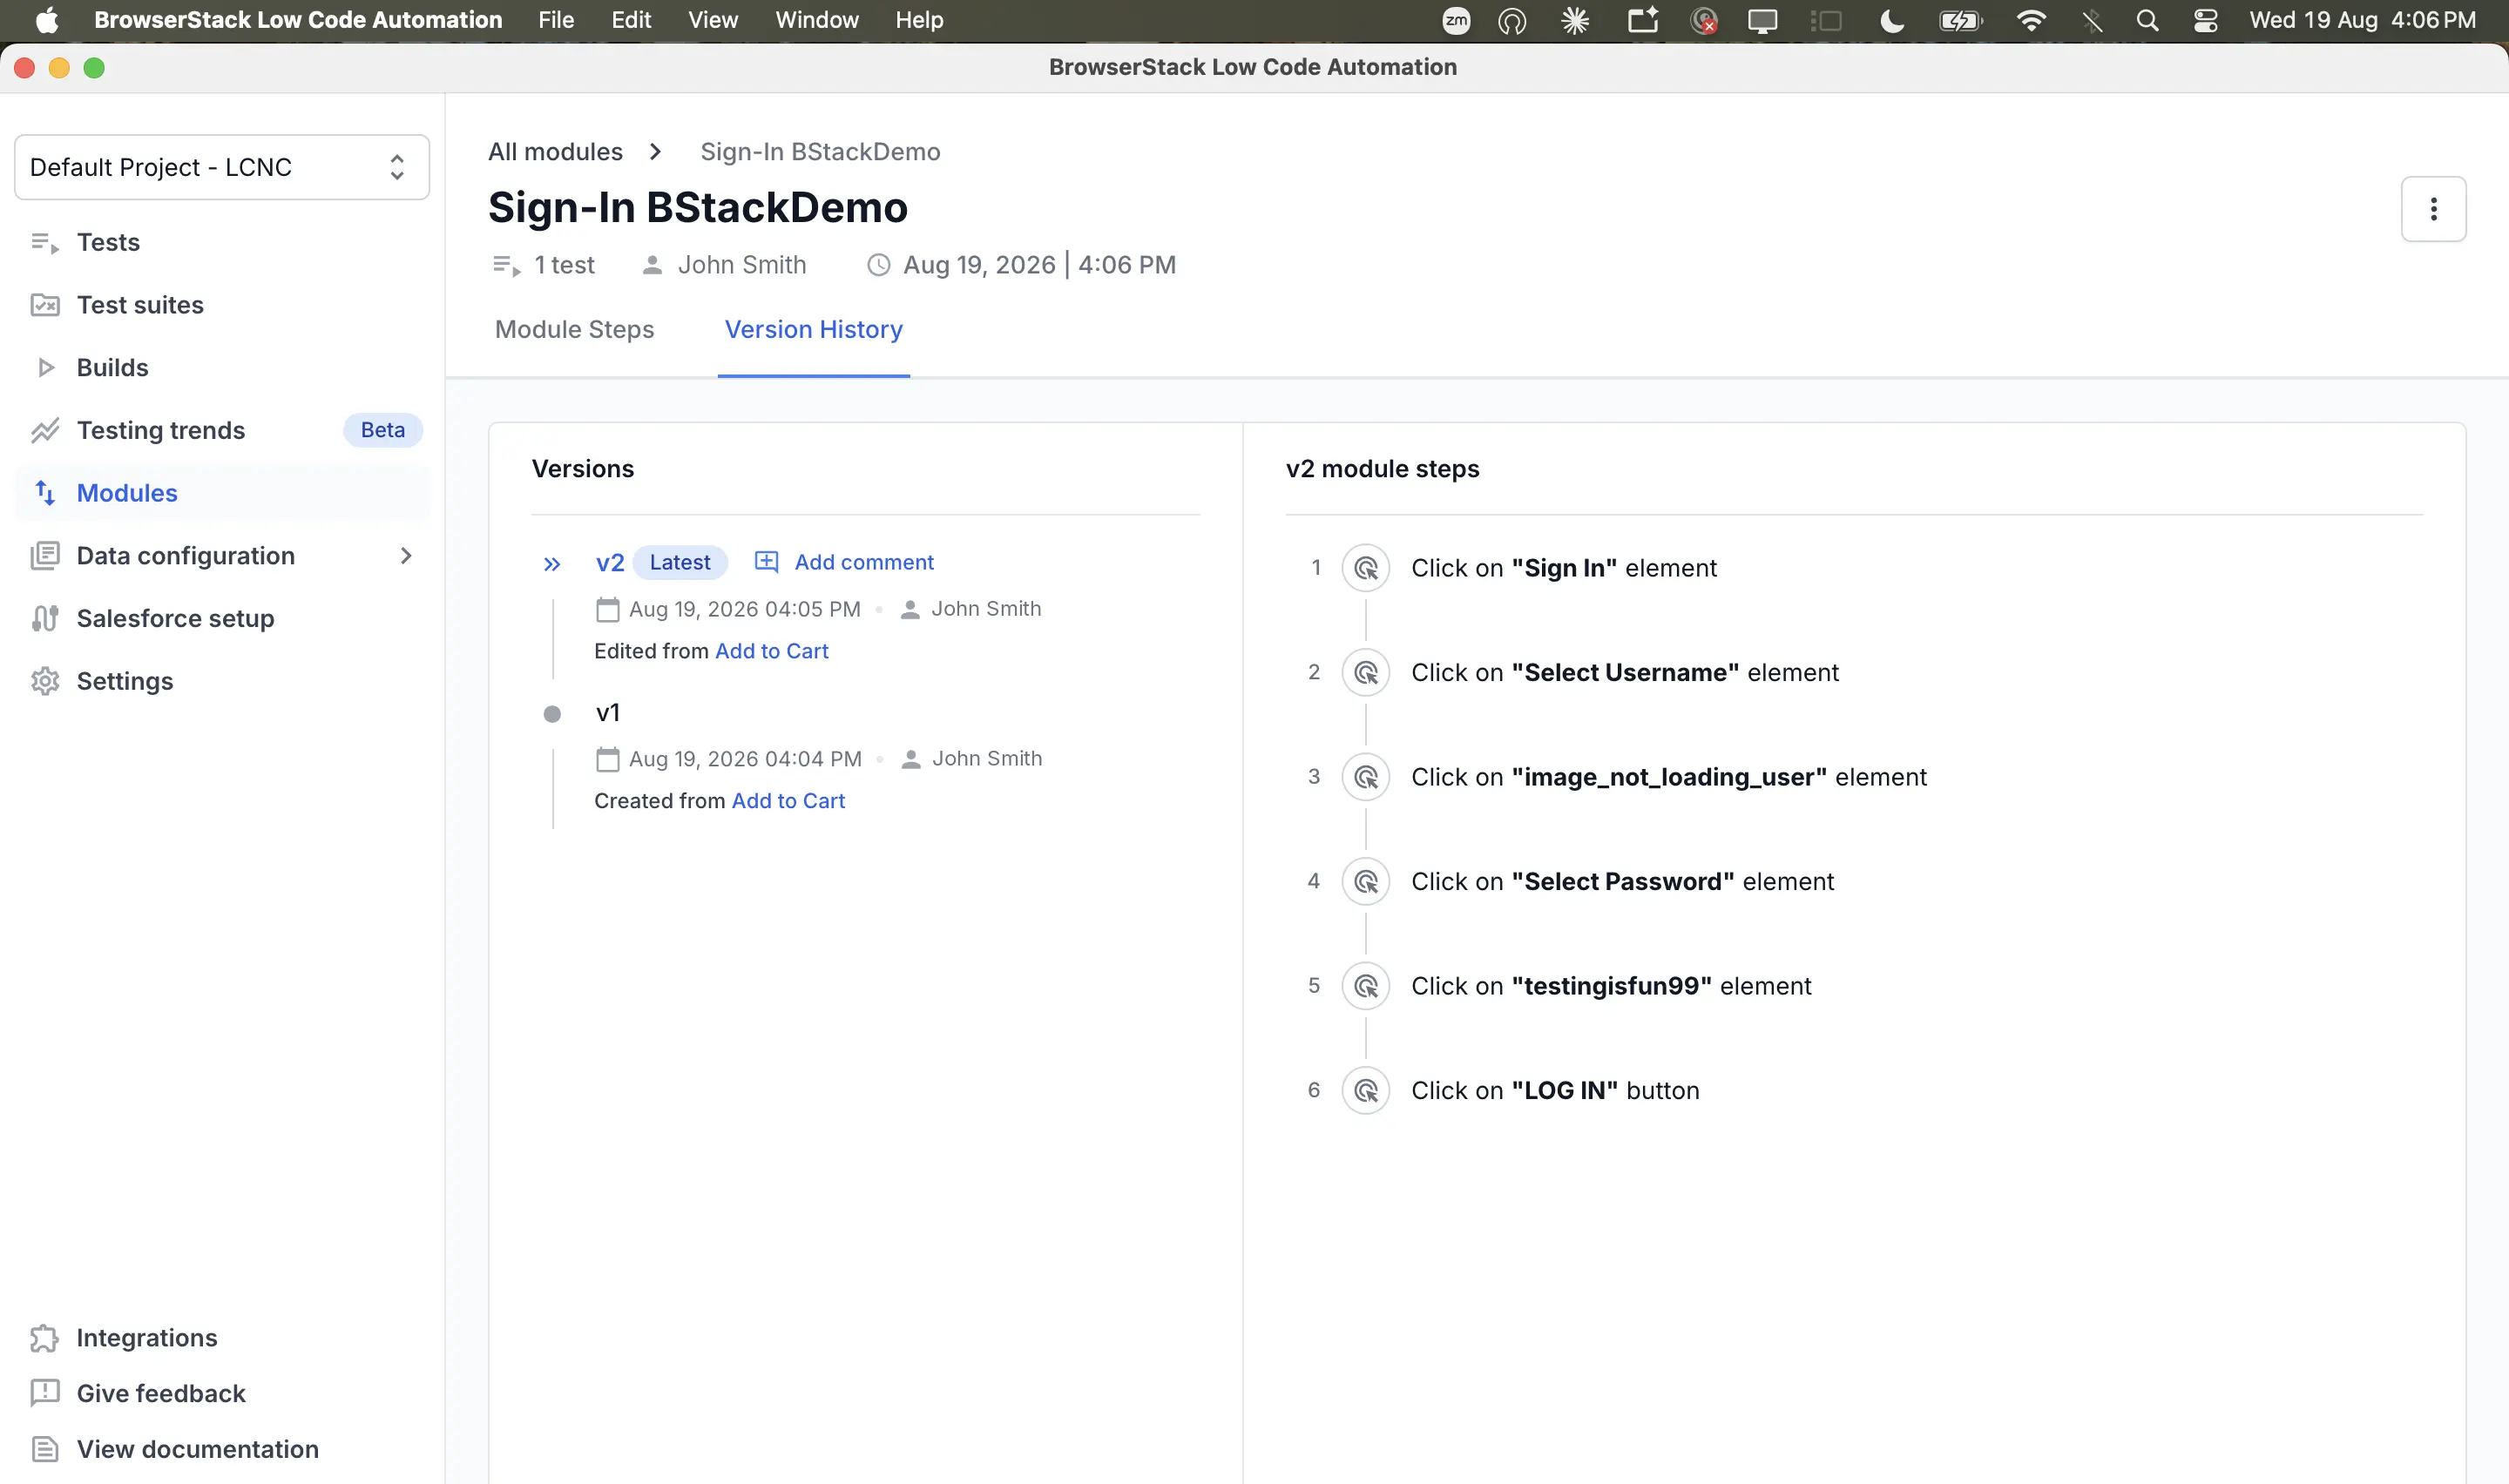Open the View menu
The height and width of the screenshot is (1484, 2509).
713,20
